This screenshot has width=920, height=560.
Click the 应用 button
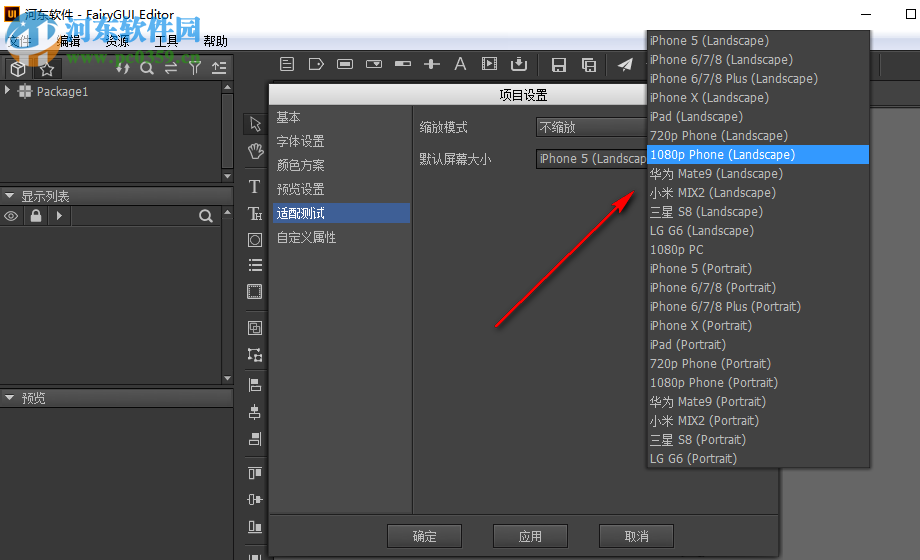click(x=530, y=536)
